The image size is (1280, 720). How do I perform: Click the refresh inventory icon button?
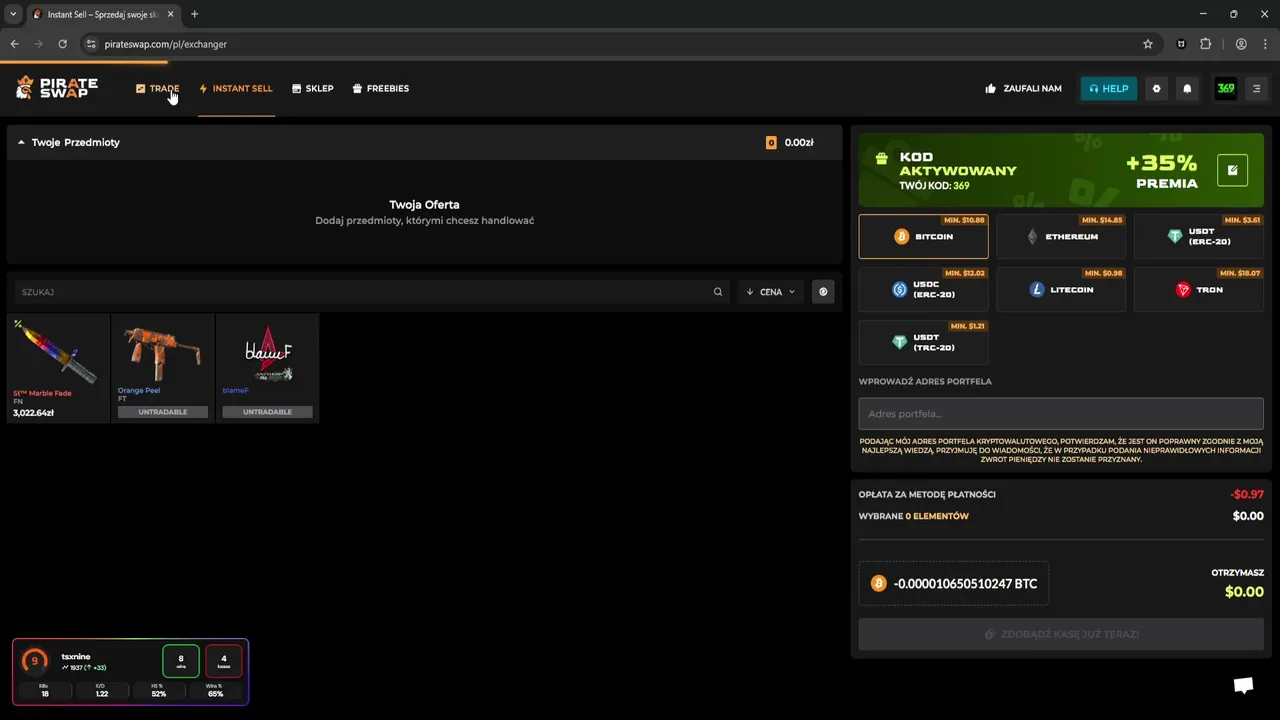pyautogui.click(x=823, y=292)
